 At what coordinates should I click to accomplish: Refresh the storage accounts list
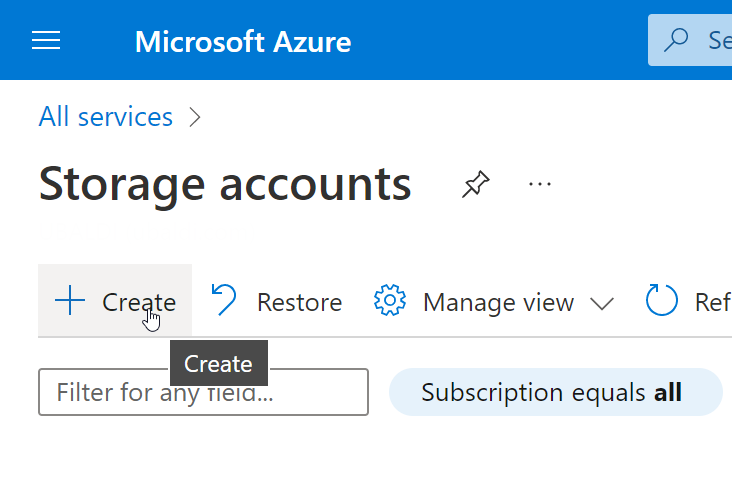pyautogui.click(x=687, y=301)
